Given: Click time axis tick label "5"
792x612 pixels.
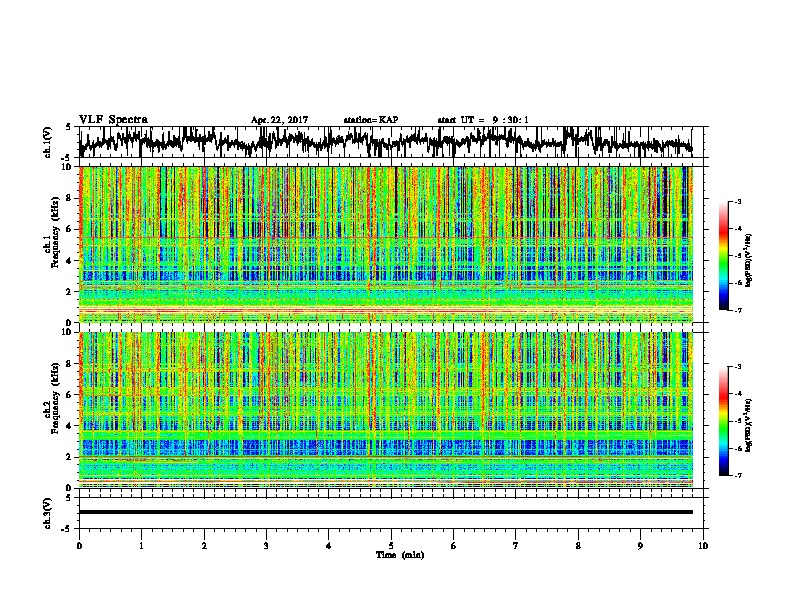Looking at the screenshot, I should point(391,546).
